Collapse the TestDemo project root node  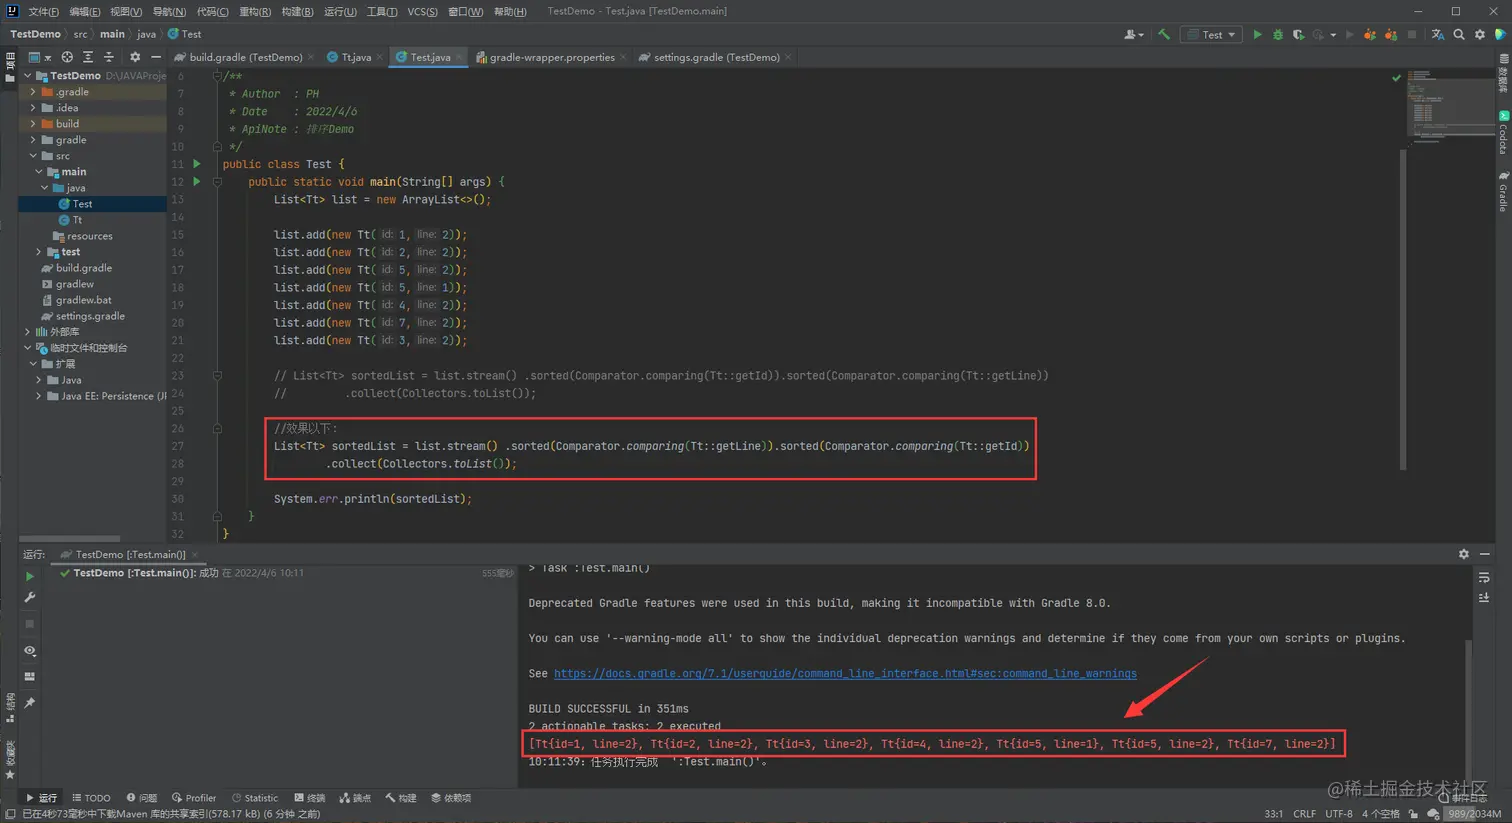(x=28, y=76)
